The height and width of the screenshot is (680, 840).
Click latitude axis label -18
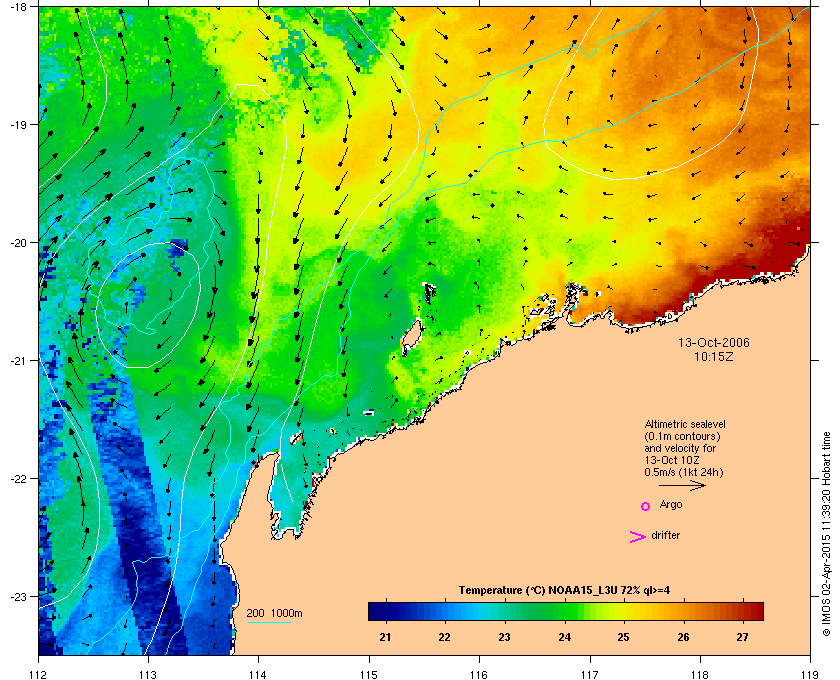click(18, 7)
